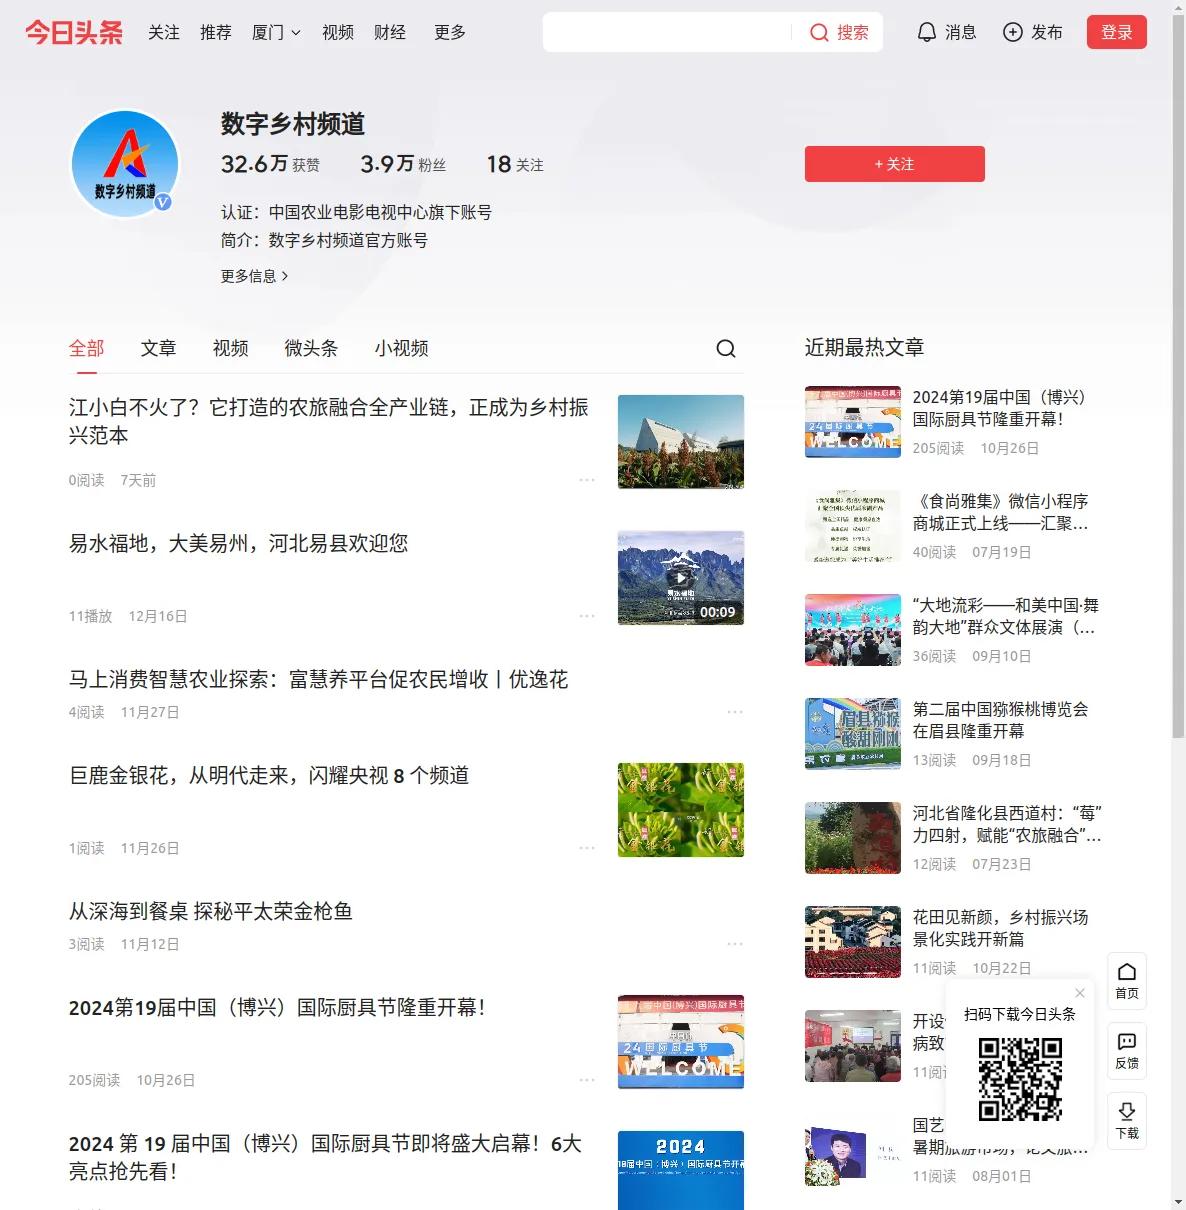Click the 巨鹿金银花 honeysuckle thumbnail

coord(681,810)
